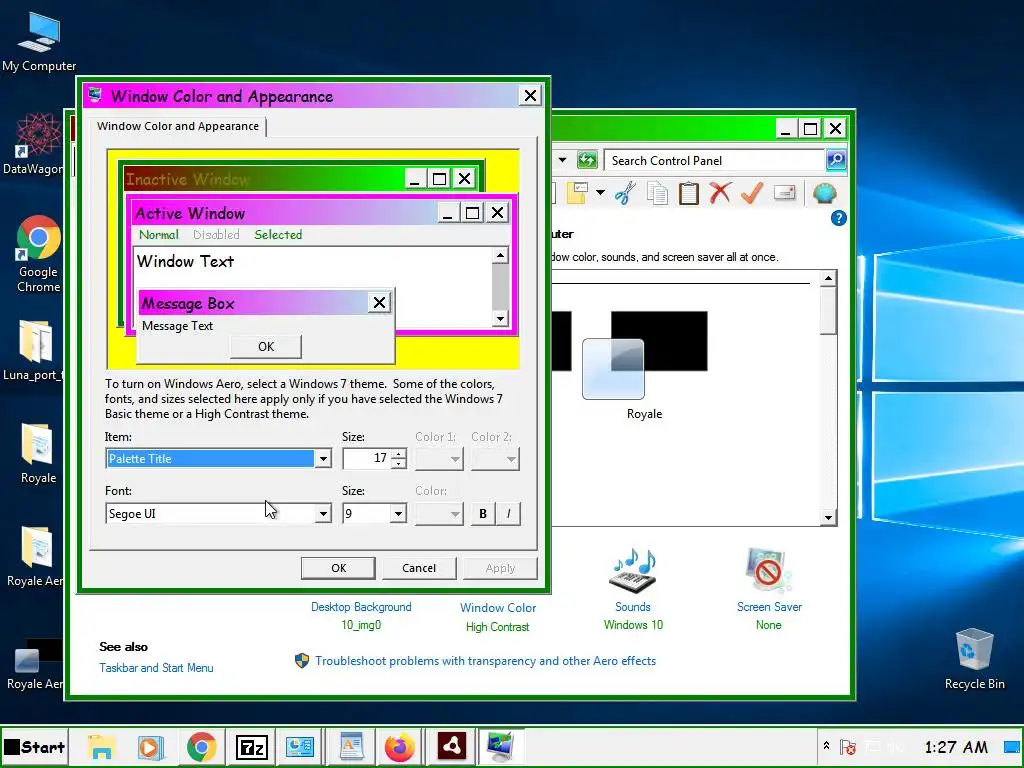
Task: Click the preview Window Text scroll down arrow
Action: point(500,319)
